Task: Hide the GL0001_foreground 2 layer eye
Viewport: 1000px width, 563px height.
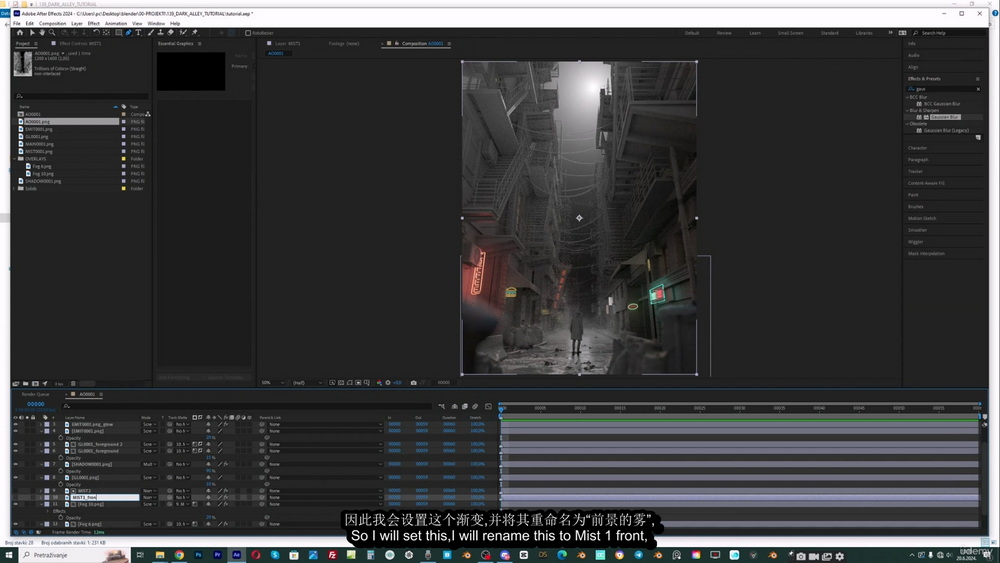Action: click(15, 444)
